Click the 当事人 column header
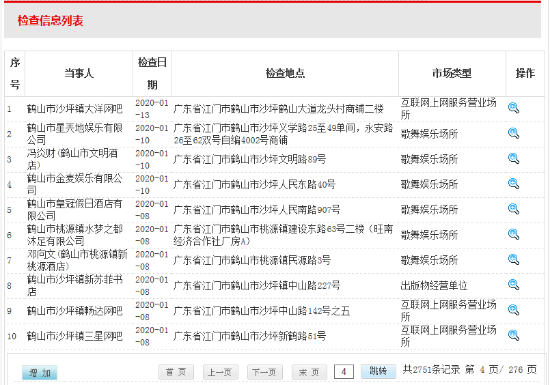 click(79, 73)
